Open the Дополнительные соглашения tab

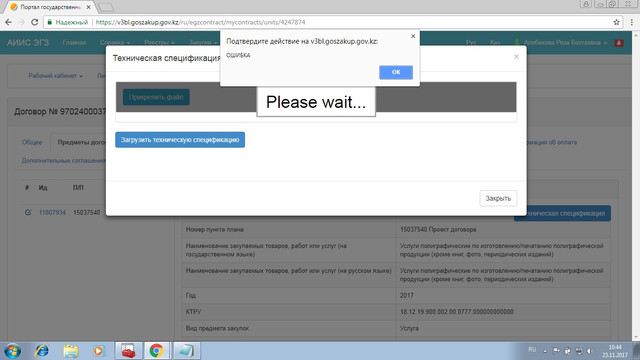click(x=63, y=161)
